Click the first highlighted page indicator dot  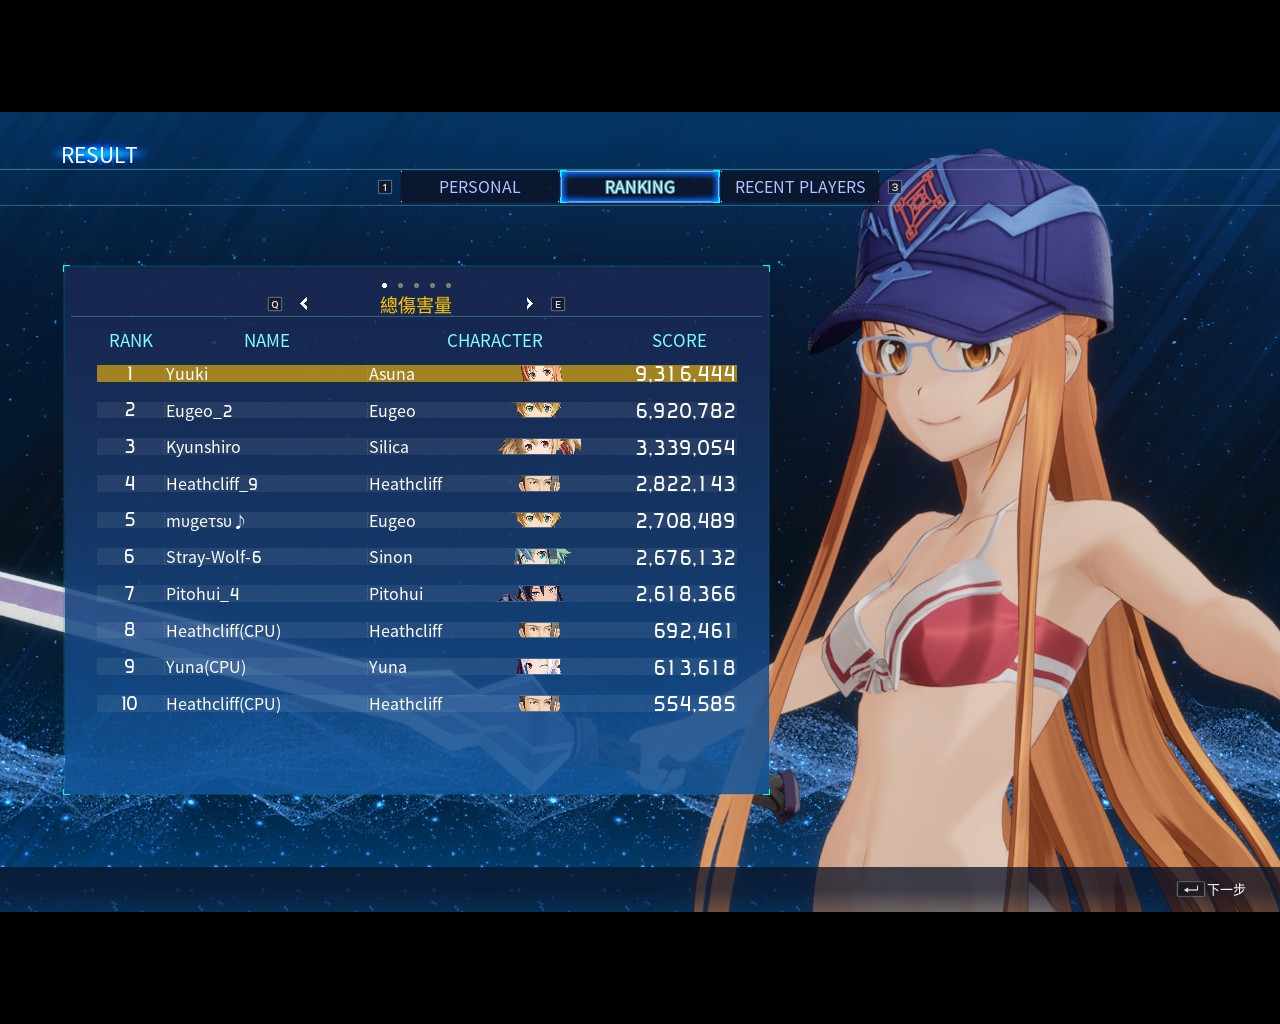coord(384,285)
